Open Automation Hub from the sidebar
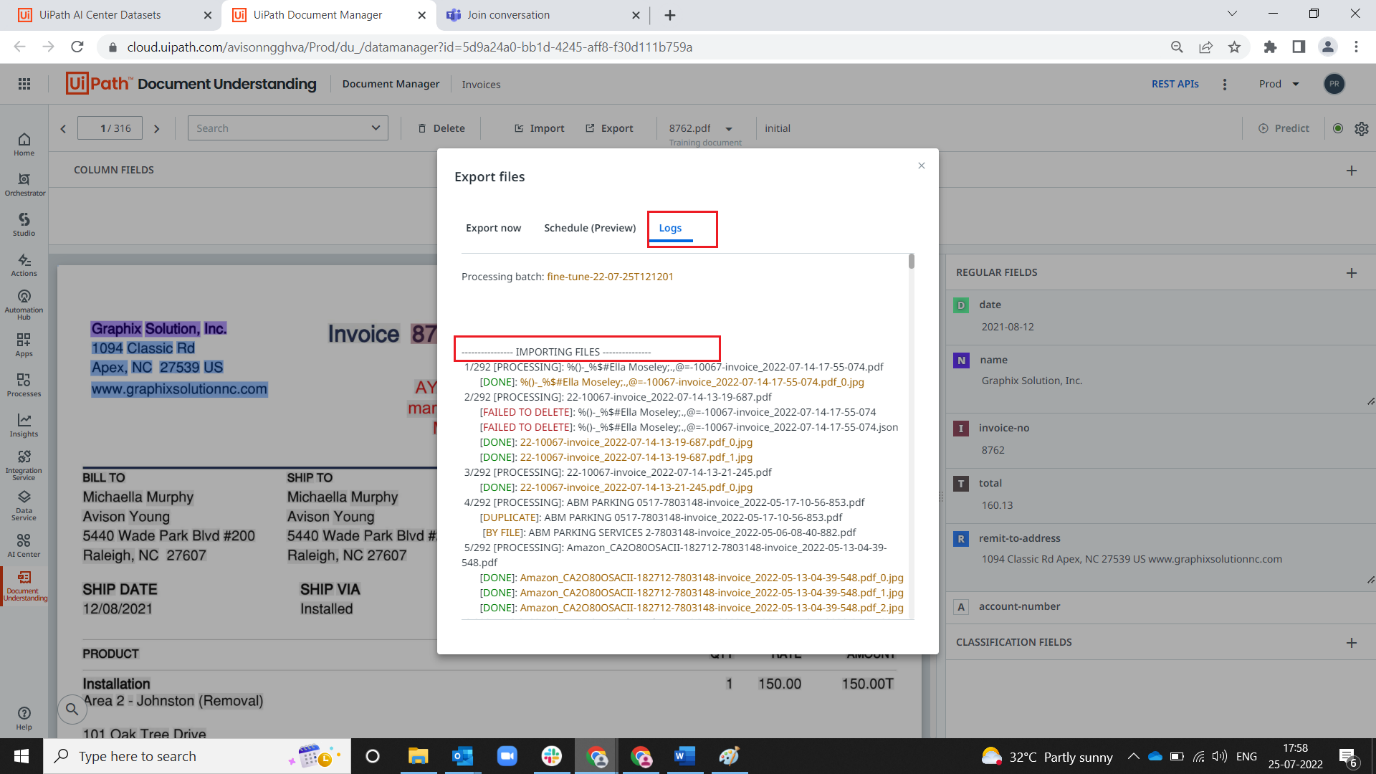Viewport: 1376px width, 774px height. (x=24, y=304)
